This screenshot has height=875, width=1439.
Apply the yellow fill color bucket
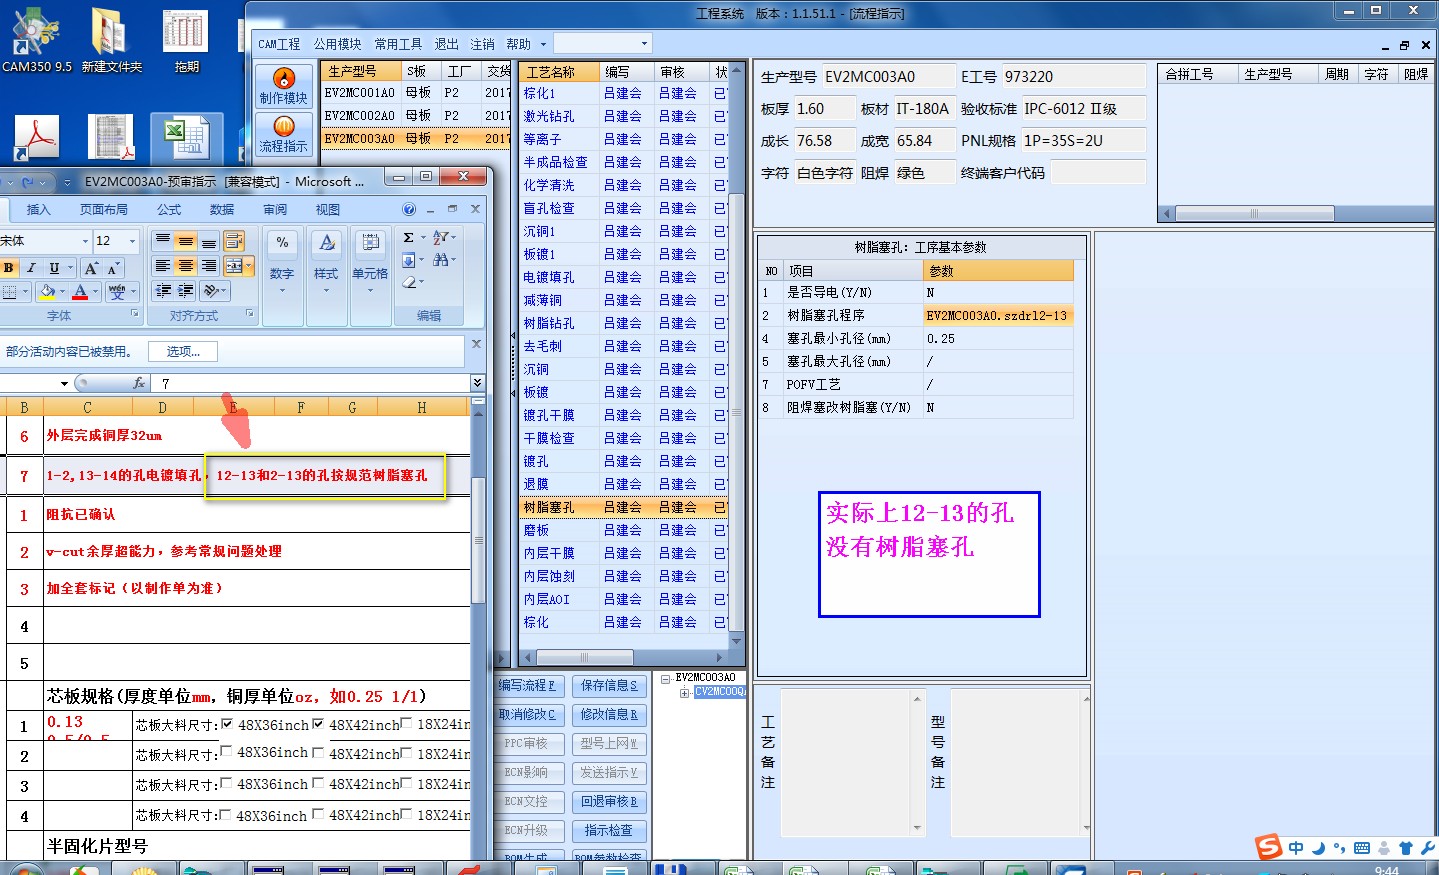(x=47, y=292)
